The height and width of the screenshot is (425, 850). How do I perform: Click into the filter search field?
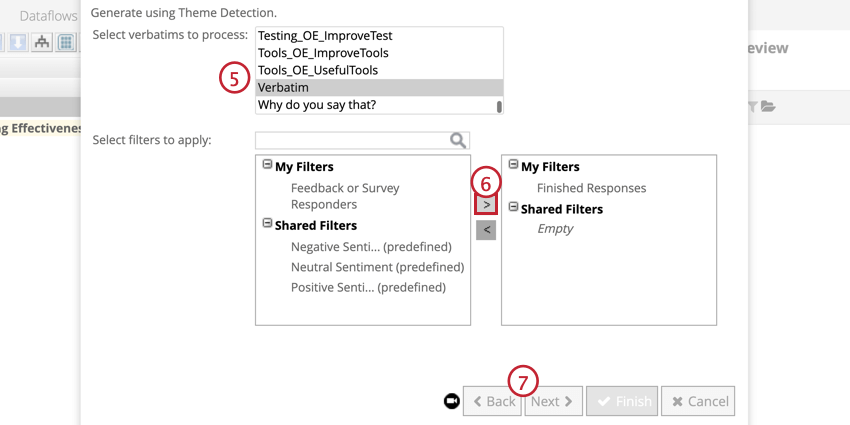(x=350, y=141)
